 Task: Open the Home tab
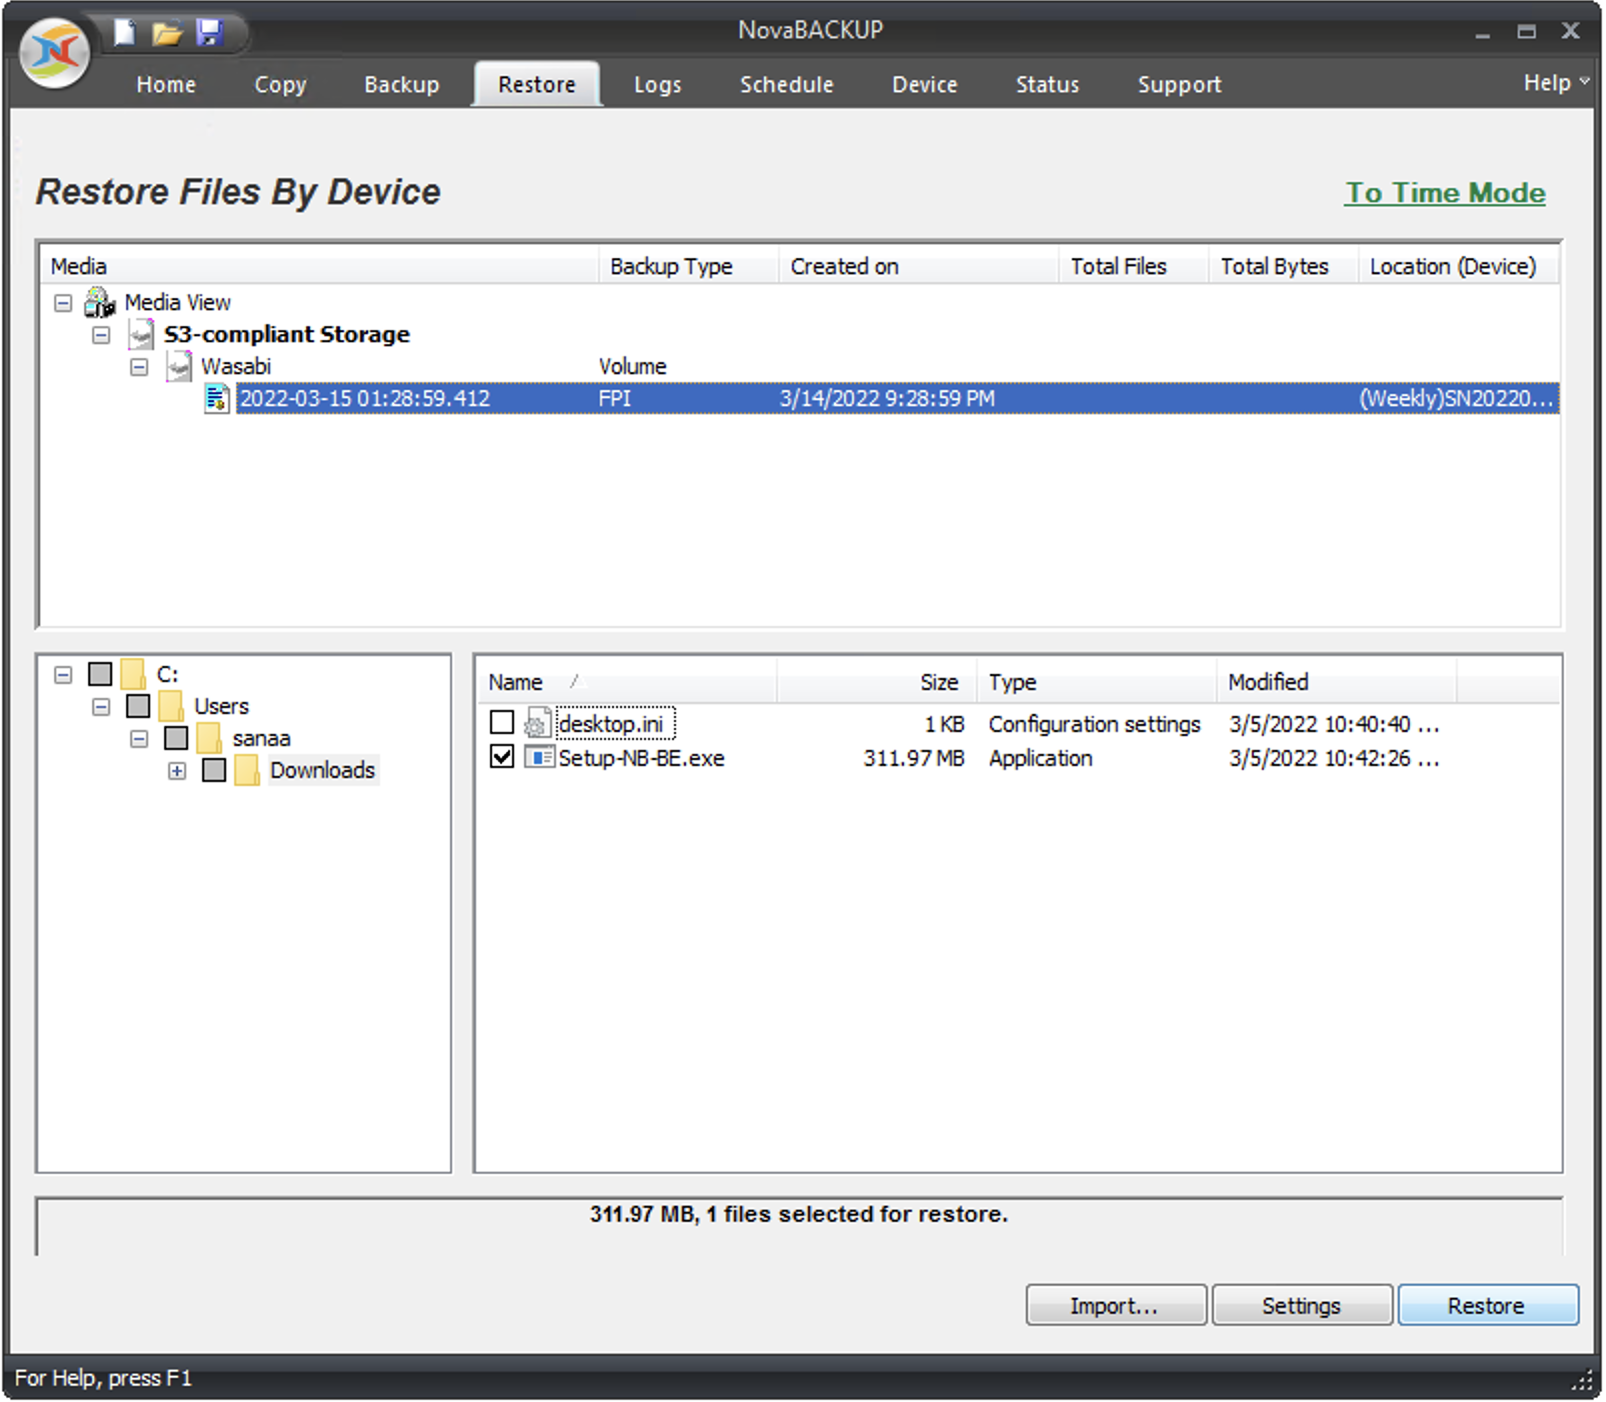(x=166, y=84)
